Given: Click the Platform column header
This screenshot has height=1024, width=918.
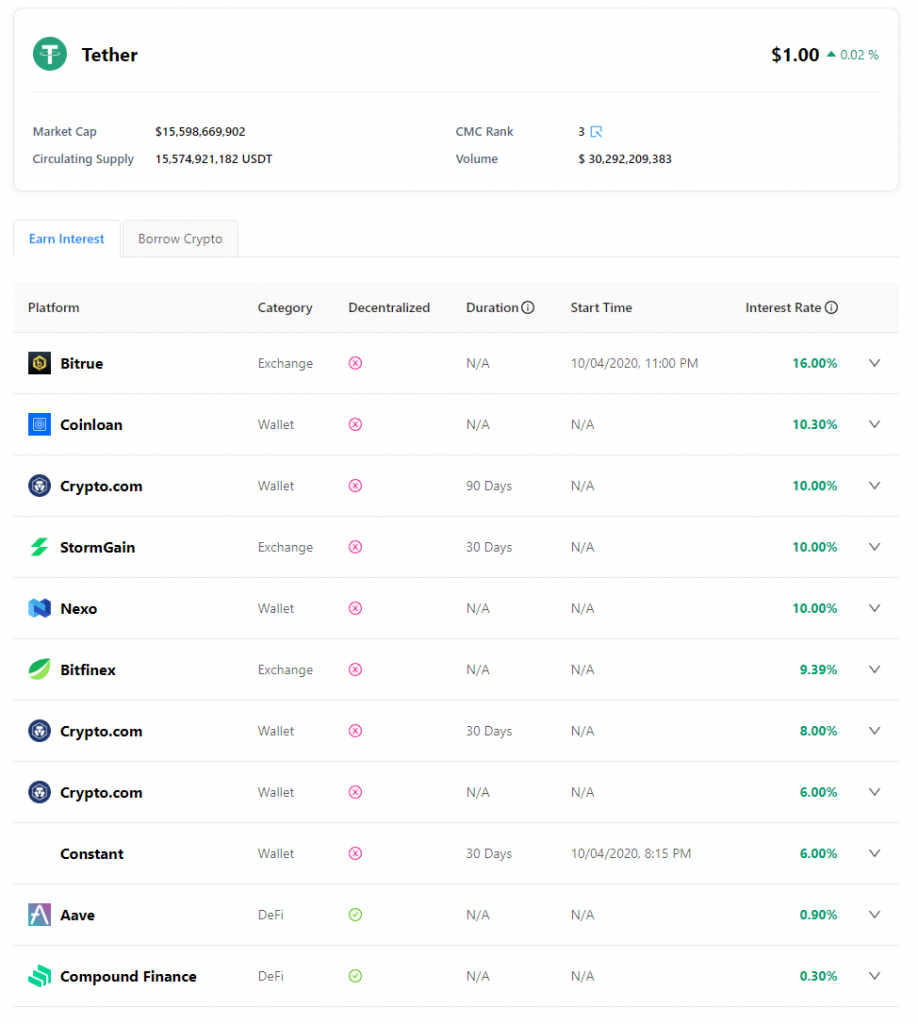Looking at the screenshot, I should tap(54, 308).
